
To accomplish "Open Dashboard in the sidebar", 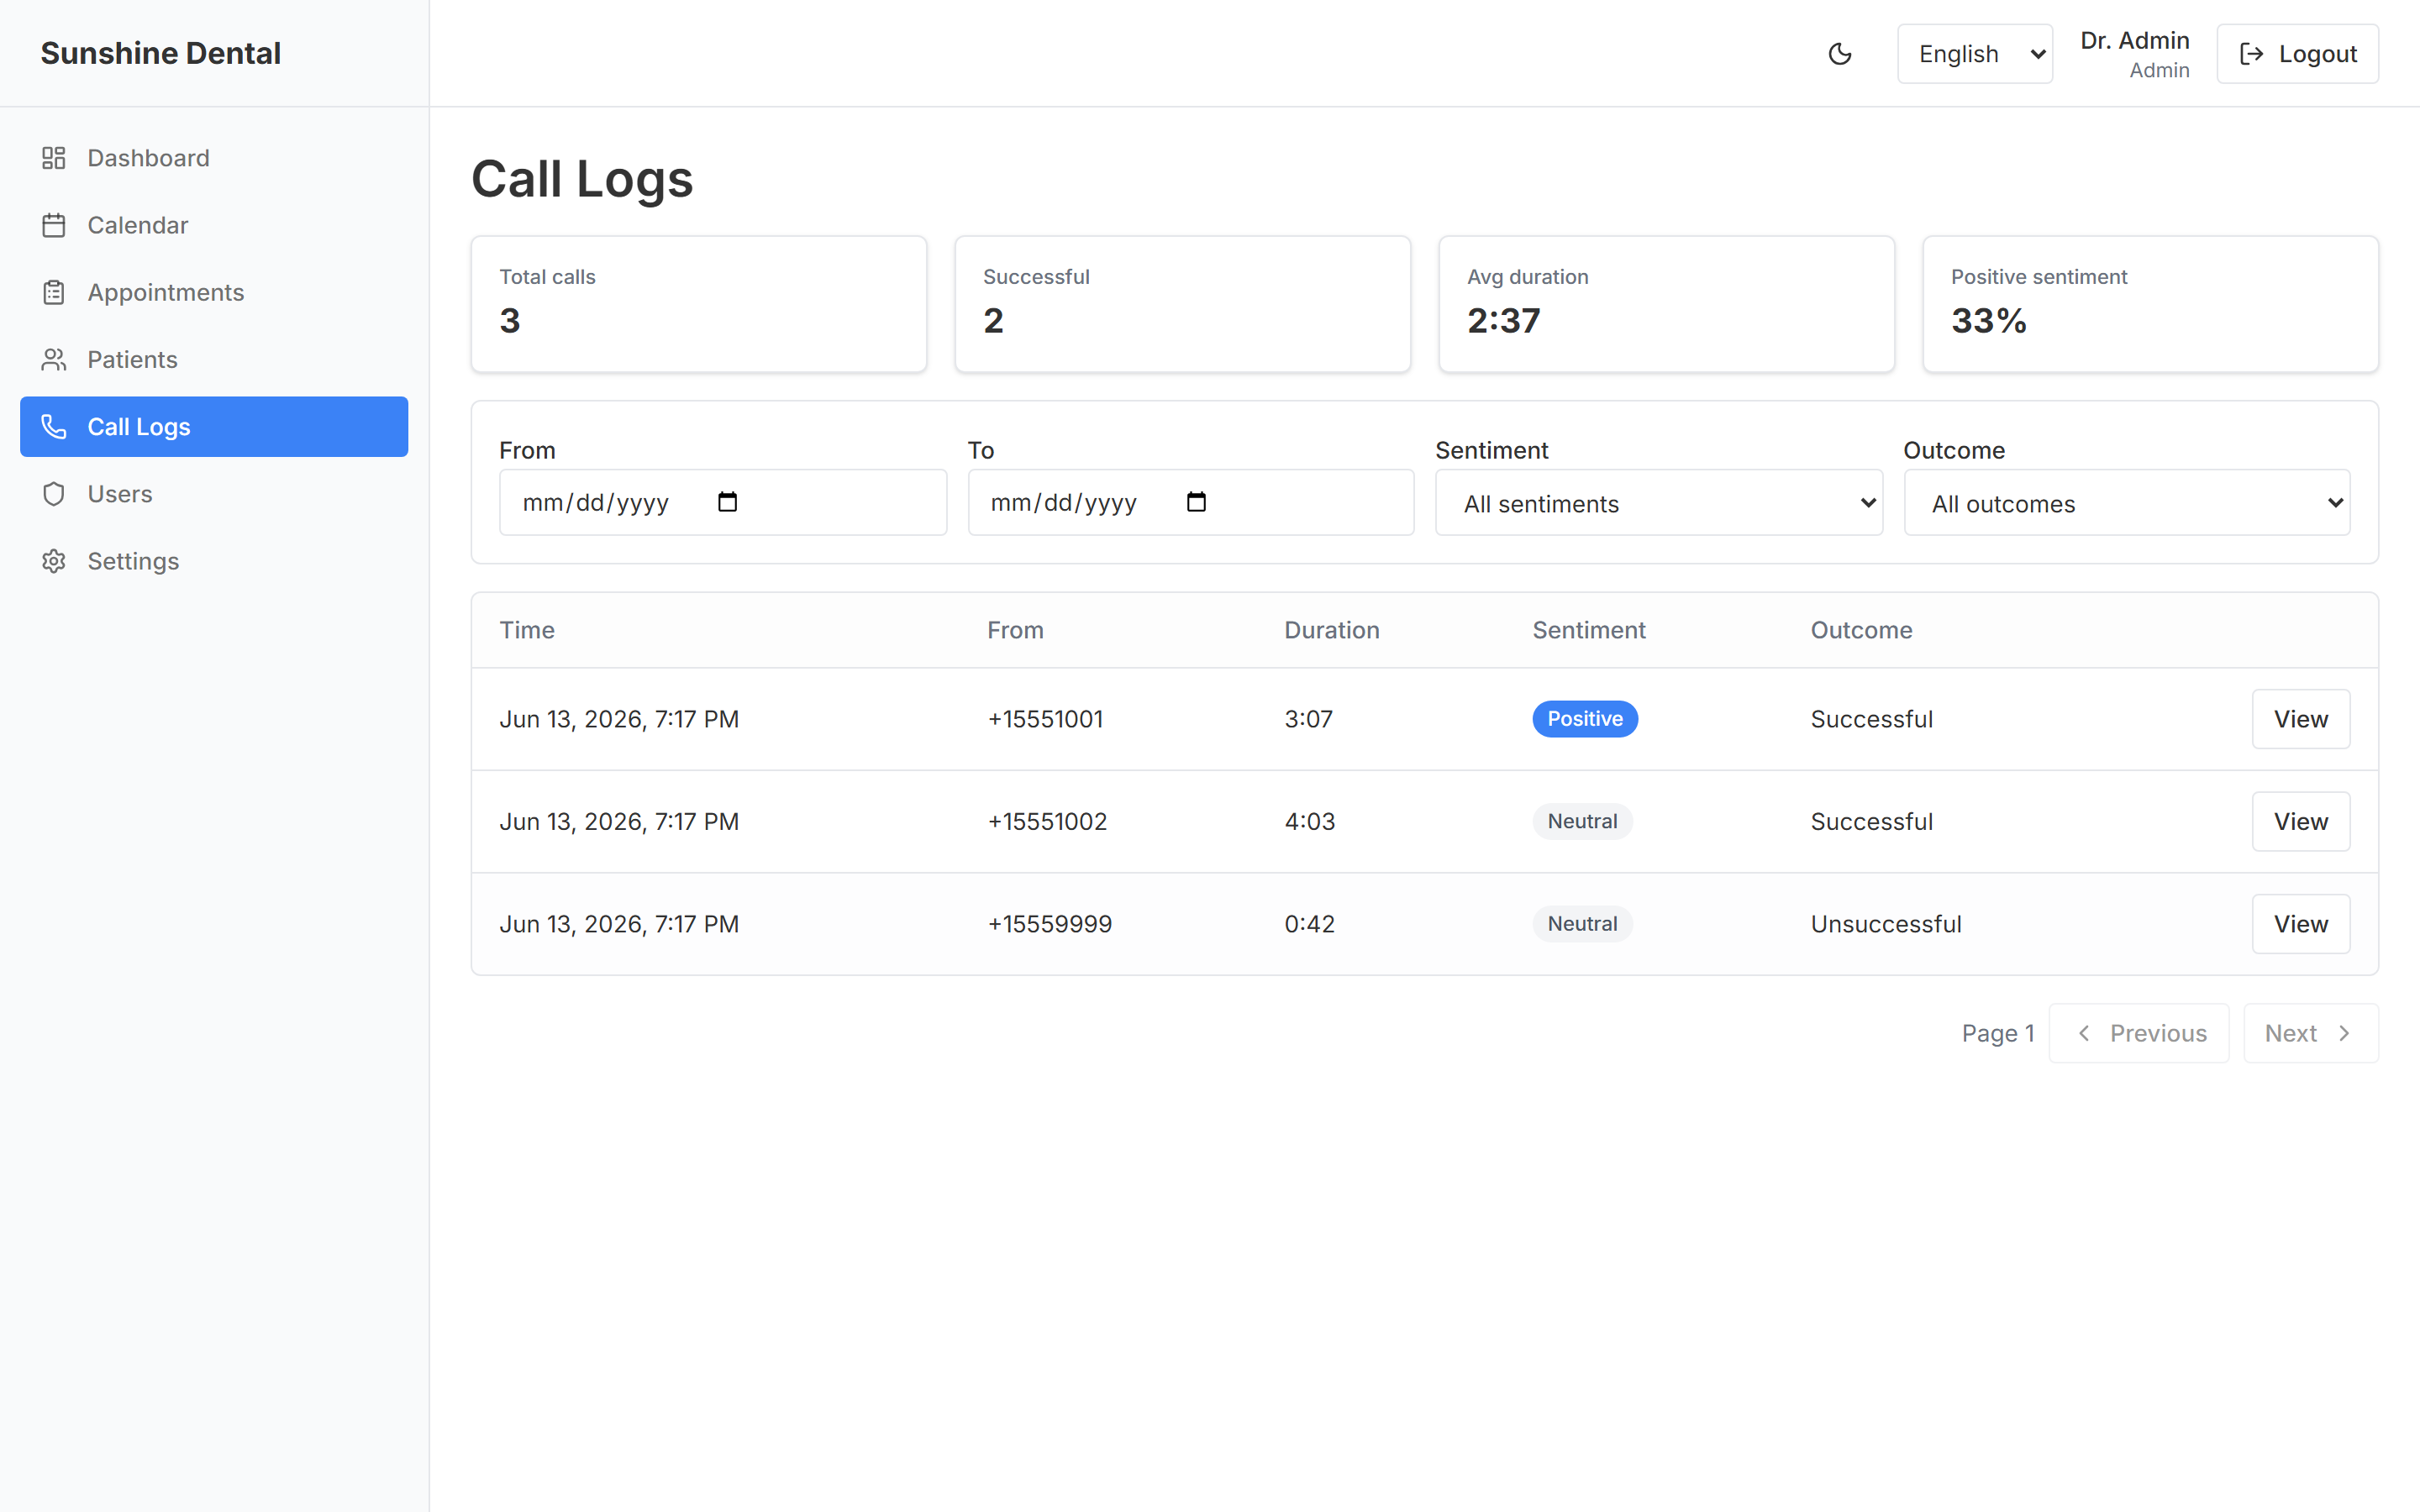I will (x=214, y=158).
